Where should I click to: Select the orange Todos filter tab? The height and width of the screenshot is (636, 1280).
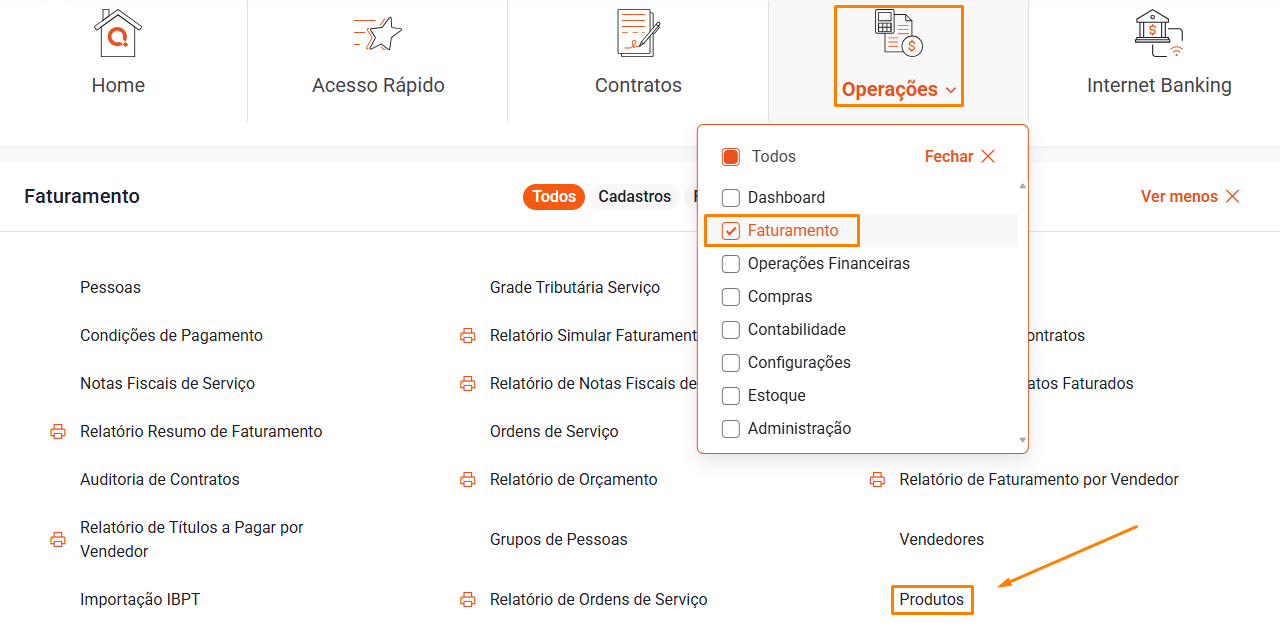point(554,197)
